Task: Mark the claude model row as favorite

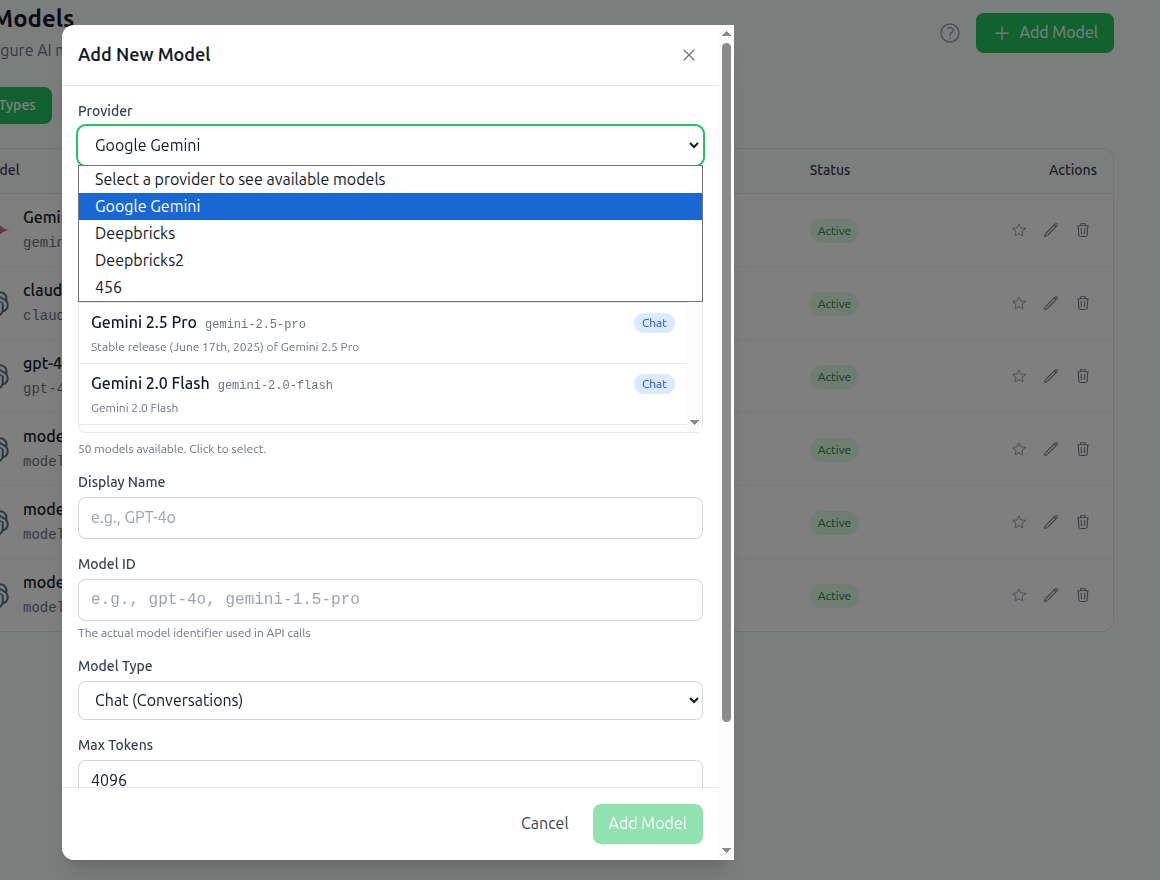Action: (x=1019, y=303)
